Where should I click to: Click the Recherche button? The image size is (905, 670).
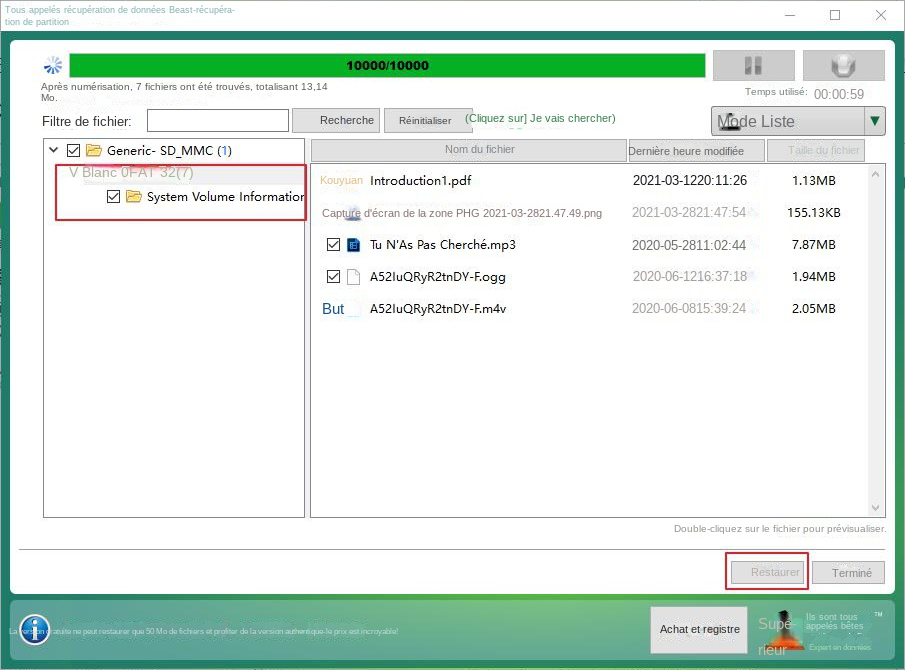tap(336, 120)
